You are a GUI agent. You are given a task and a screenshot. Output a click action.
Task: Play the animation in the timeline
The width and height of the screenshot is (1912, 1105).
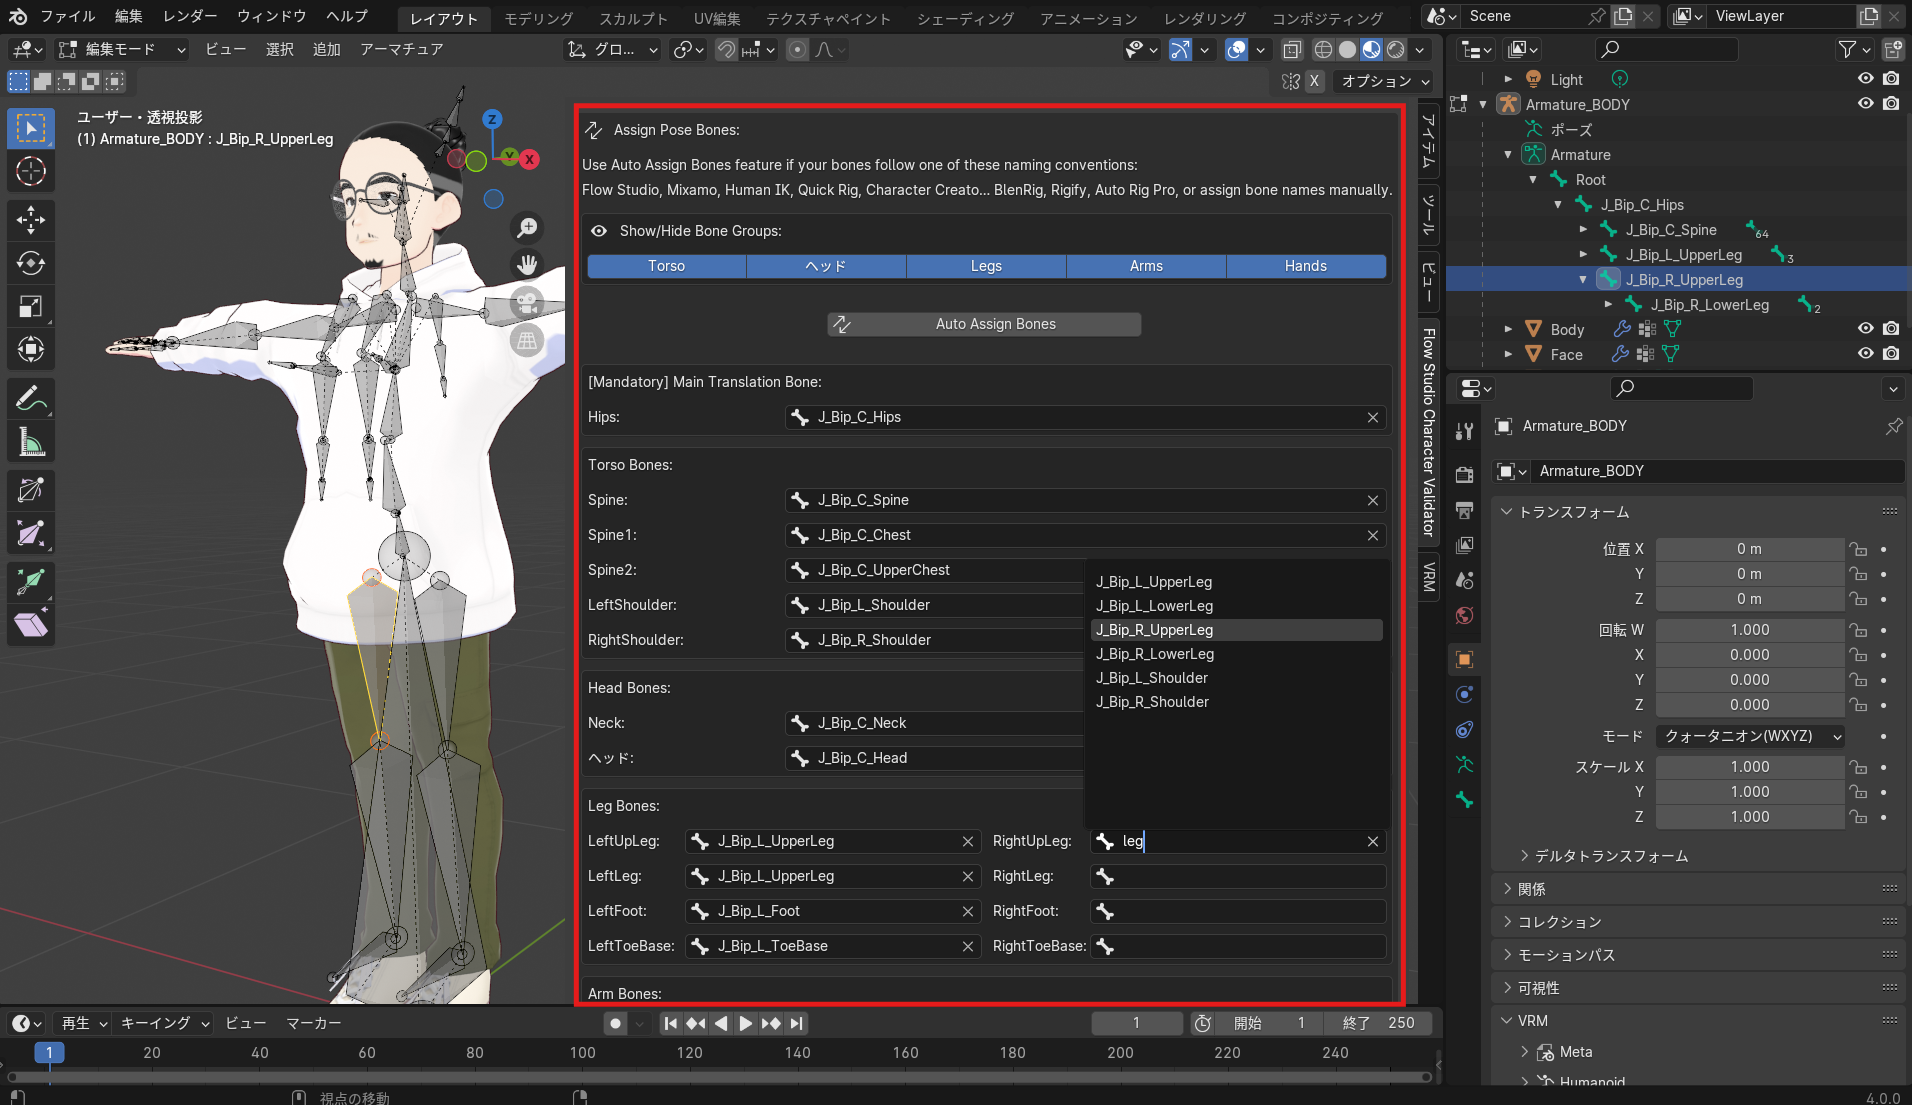(x=746, y=1023)
